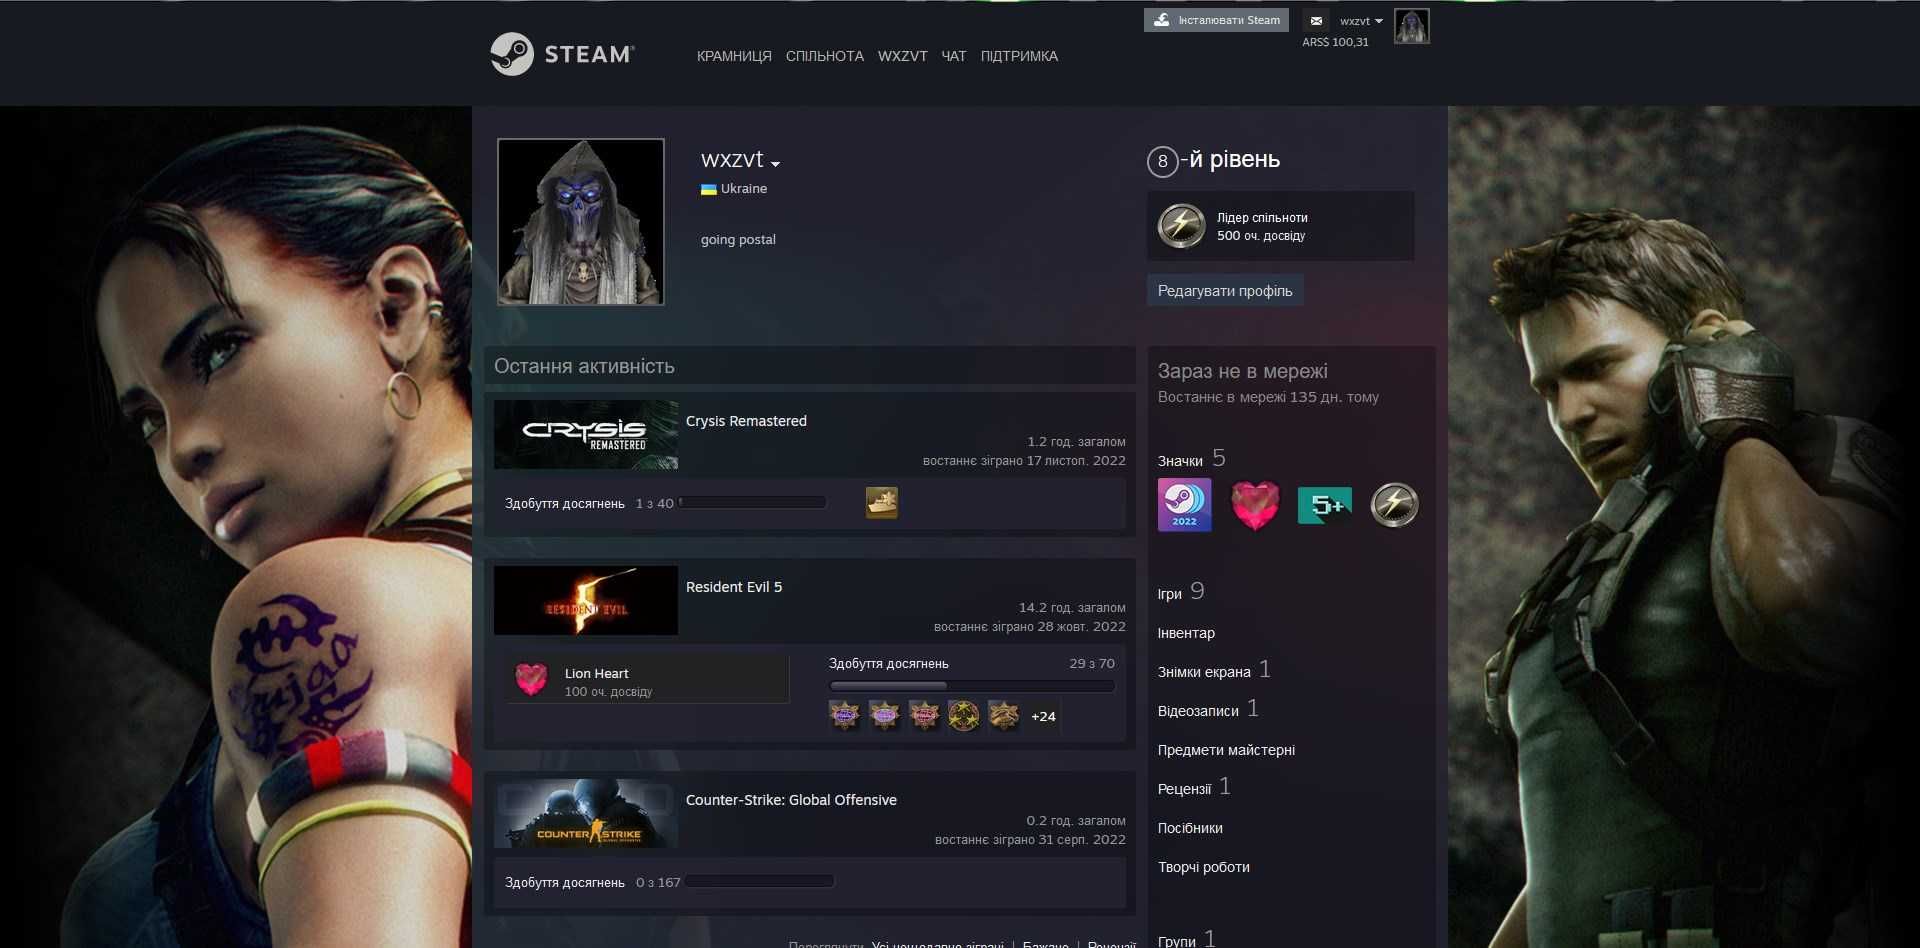Click the first Resident Evil 5 achievement icon
The image size is (1920, 948).
point(844,715)
